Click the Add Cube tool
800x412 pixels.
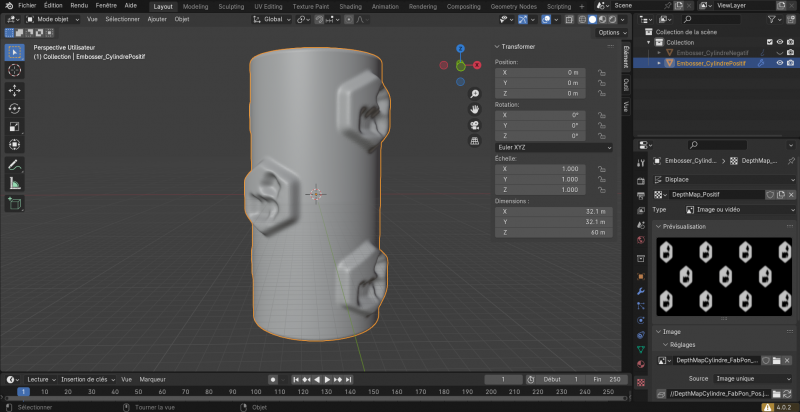(15, 204)
